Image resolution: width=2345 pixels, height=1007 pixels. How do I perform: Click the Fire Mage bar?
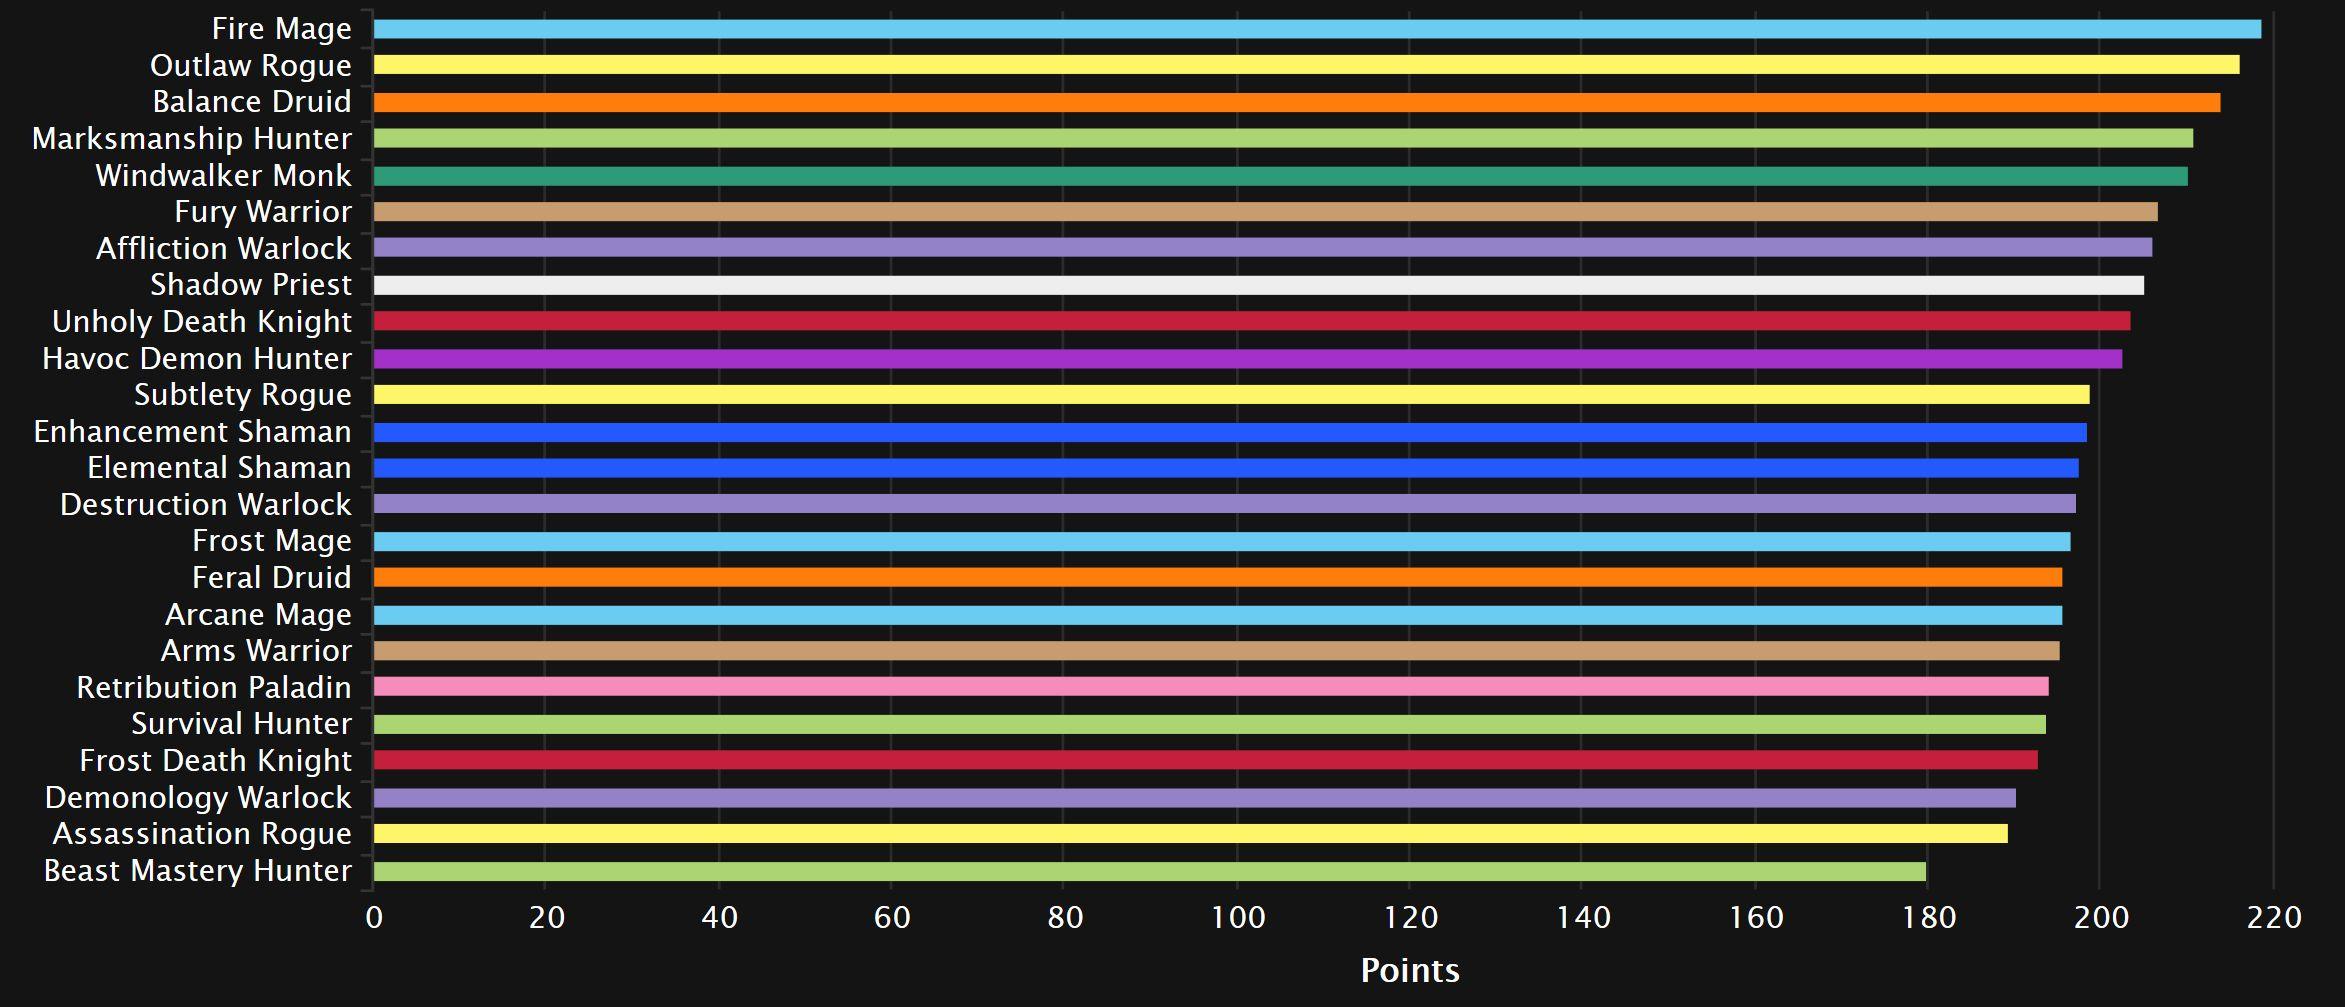click(x=1317, y=29)
